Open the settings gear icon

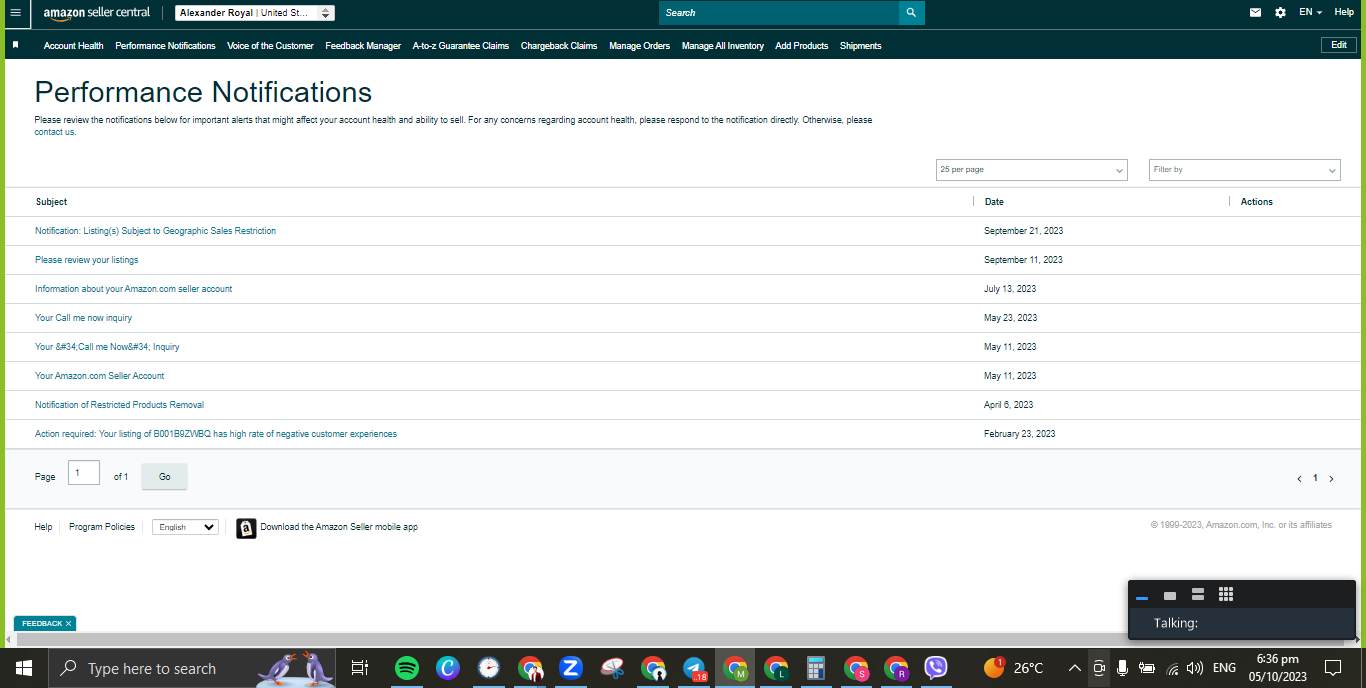click(1281, 13)
